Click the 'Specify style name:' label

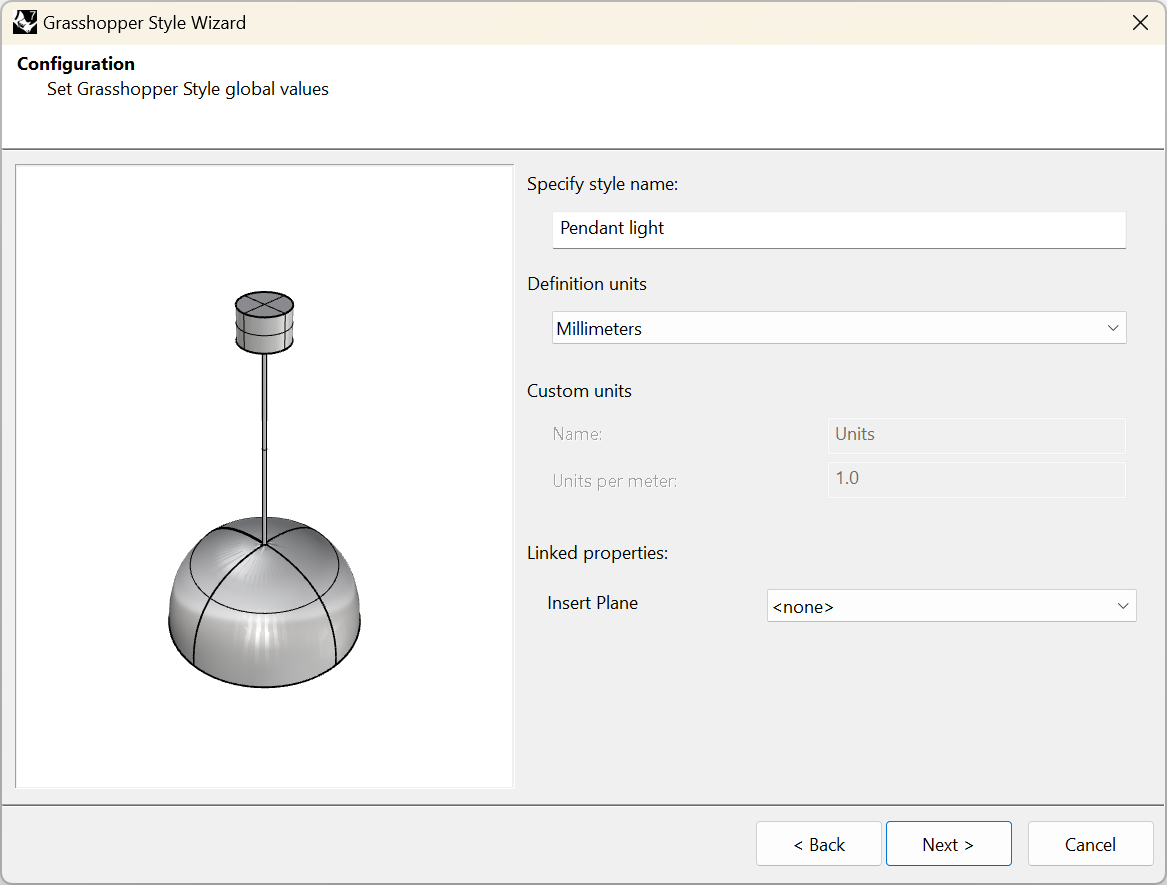tap(602, 184)
